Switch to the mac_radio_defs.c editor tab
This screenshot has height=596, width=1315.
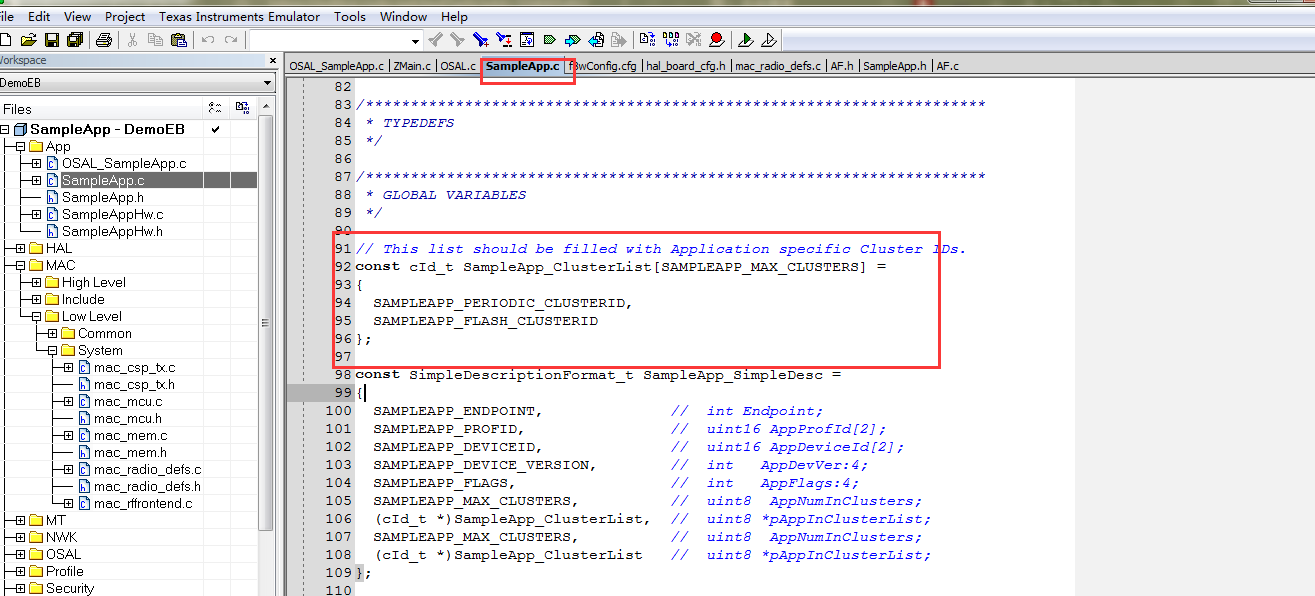point(778,66)
